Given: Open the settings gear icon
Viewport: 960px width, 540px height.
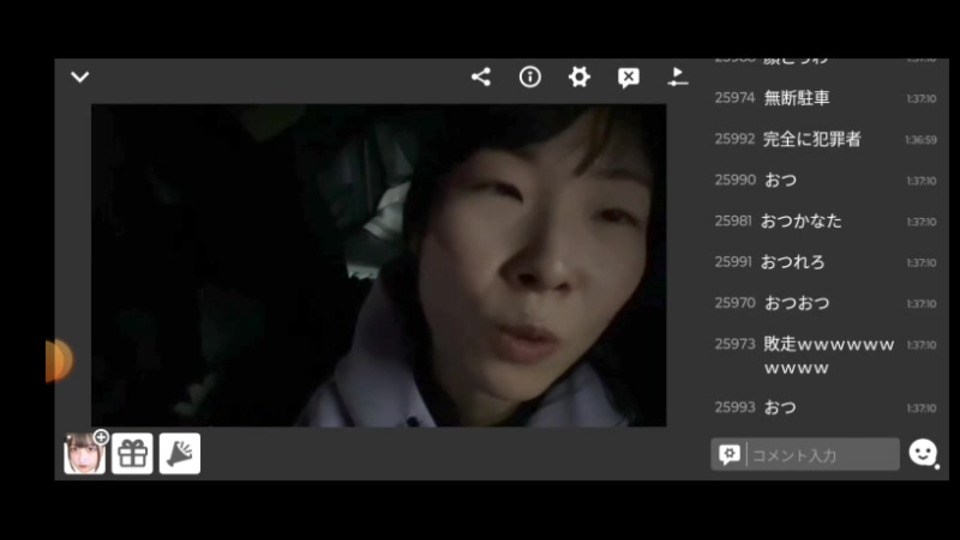Looking at the screenshot, I should pyautogui.click(x=579, y=77).
